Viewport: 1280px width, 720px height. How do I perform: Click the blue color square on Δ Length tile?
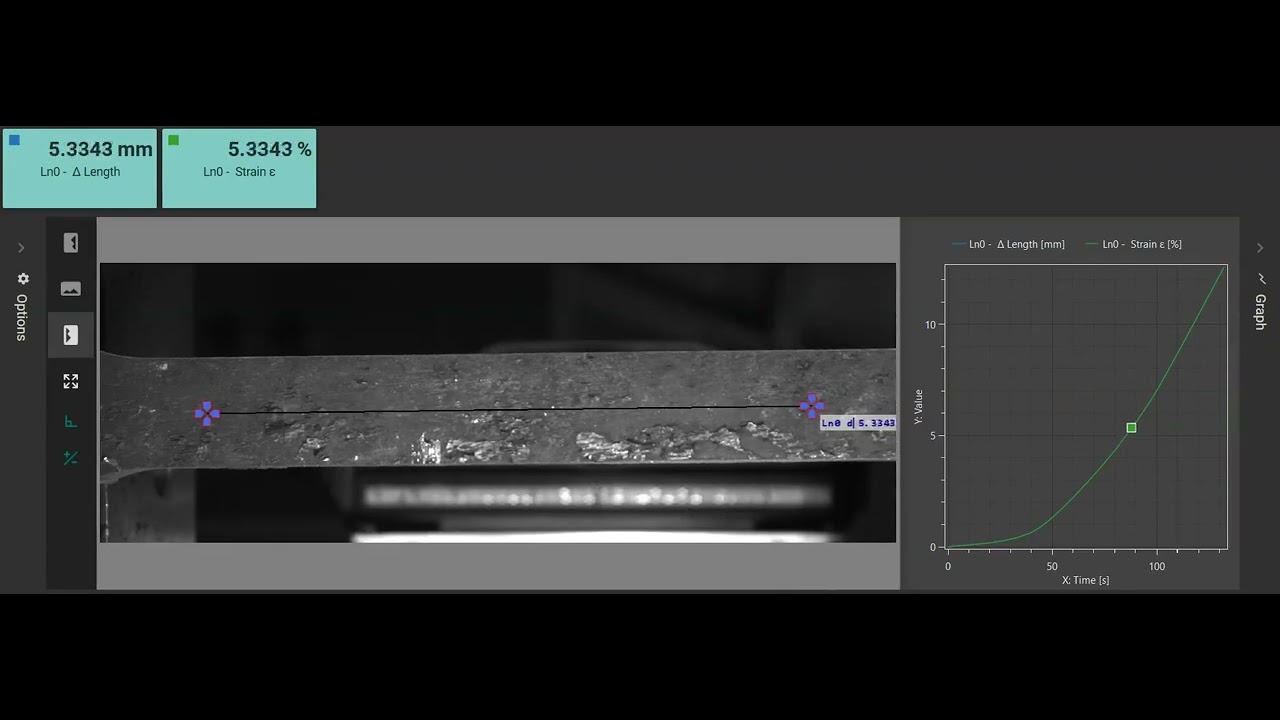pos(14,140)
